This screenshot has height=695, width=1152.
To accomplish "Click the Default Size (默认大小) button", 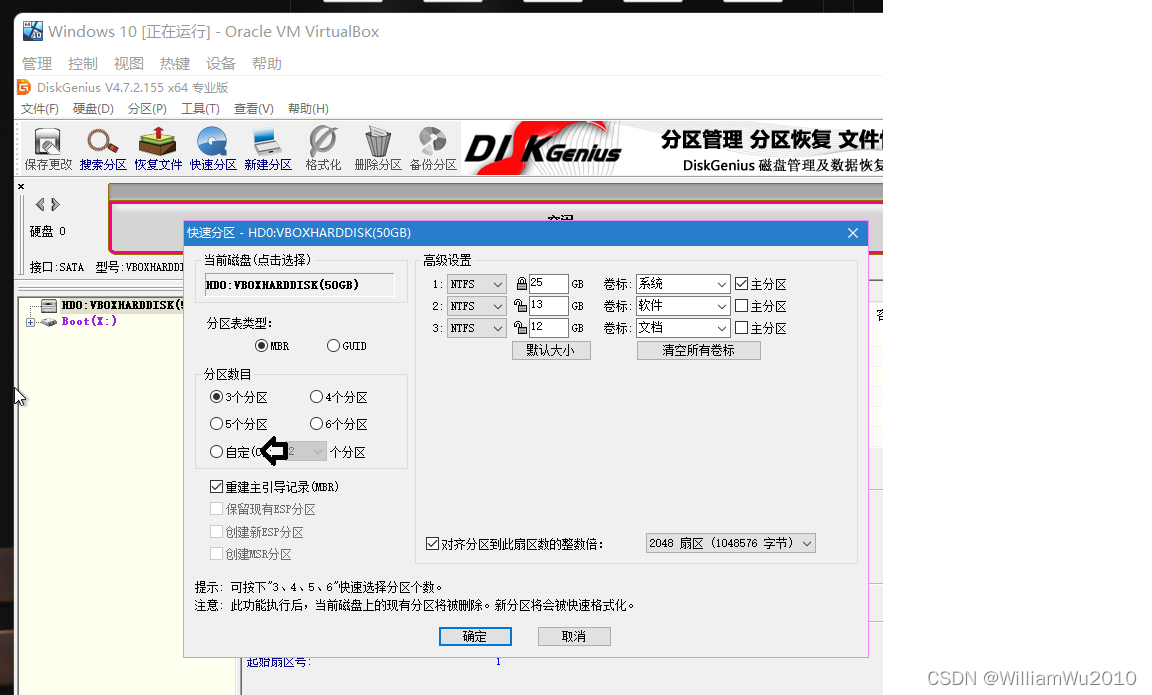I will pos(551,350).
